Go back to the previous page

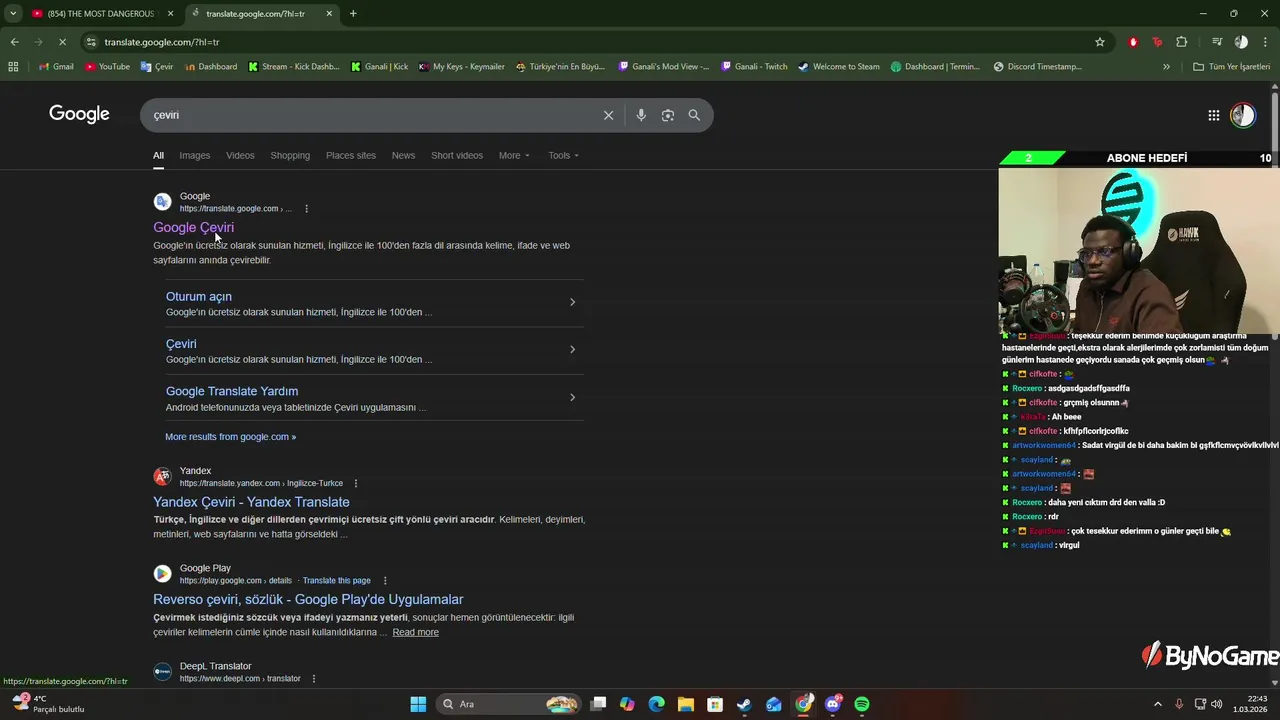pyautogui.click(x=14, y=42)
